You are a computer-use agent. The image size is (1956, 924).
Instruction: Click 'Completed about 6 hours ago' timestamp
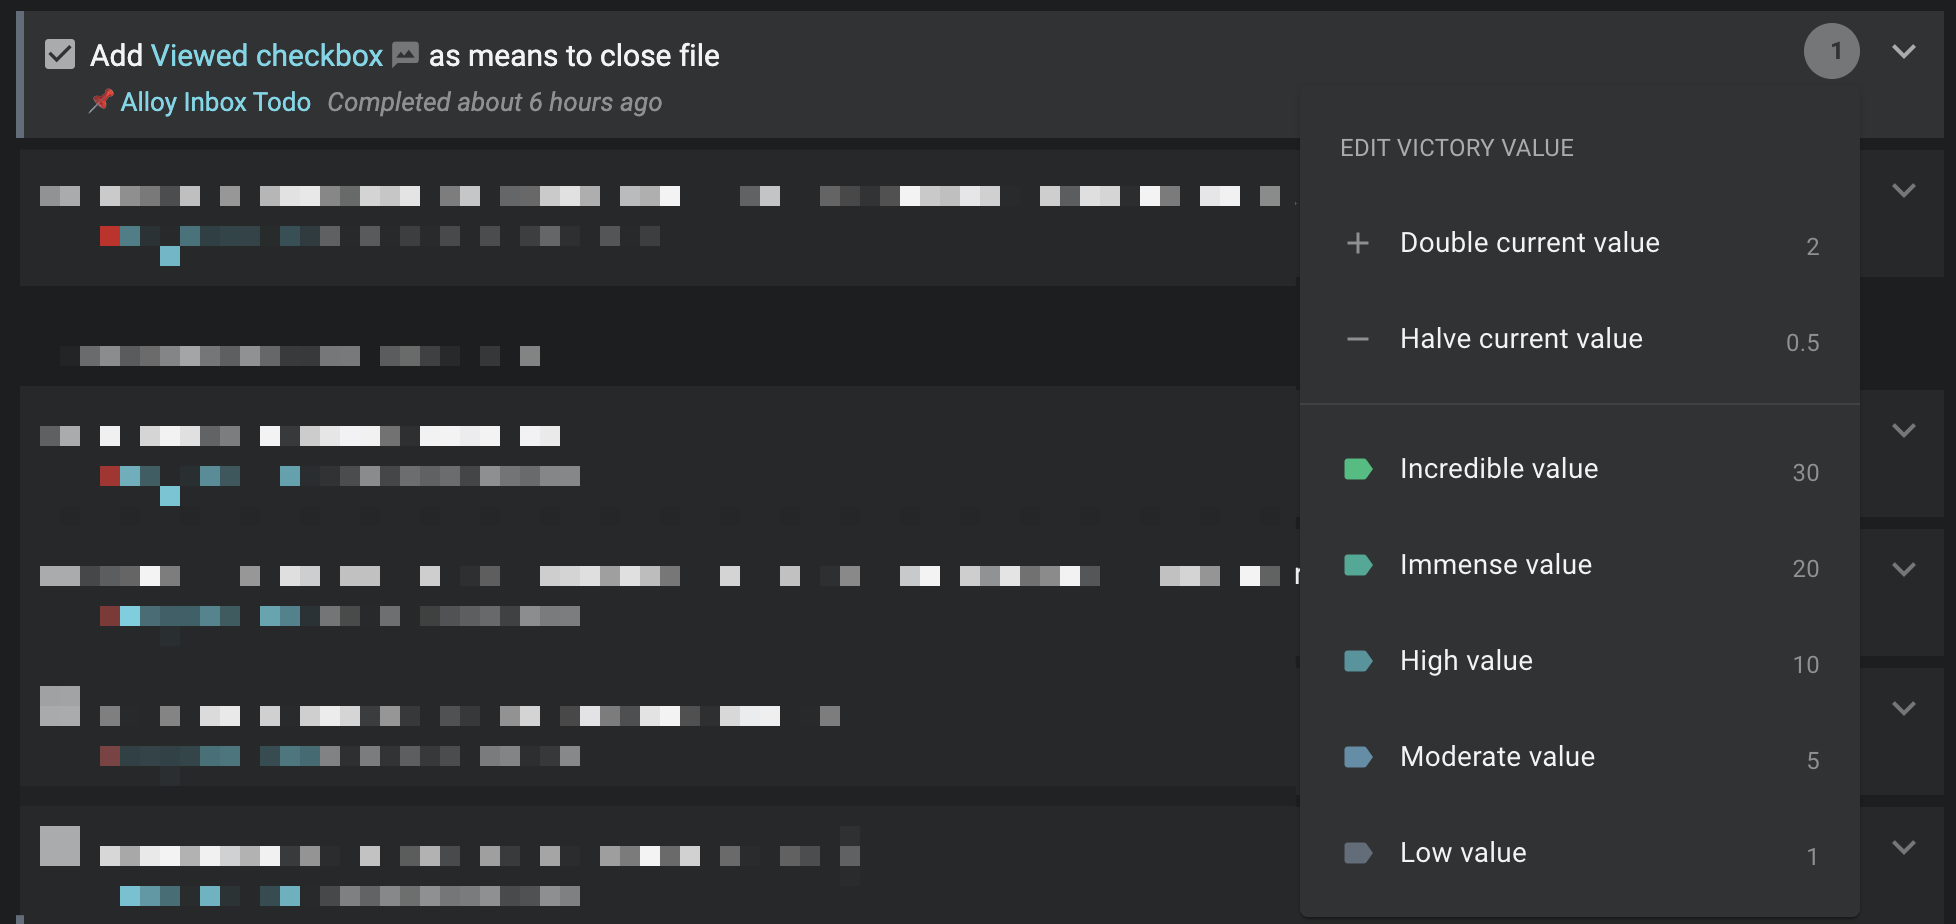(x=494, y=102)
